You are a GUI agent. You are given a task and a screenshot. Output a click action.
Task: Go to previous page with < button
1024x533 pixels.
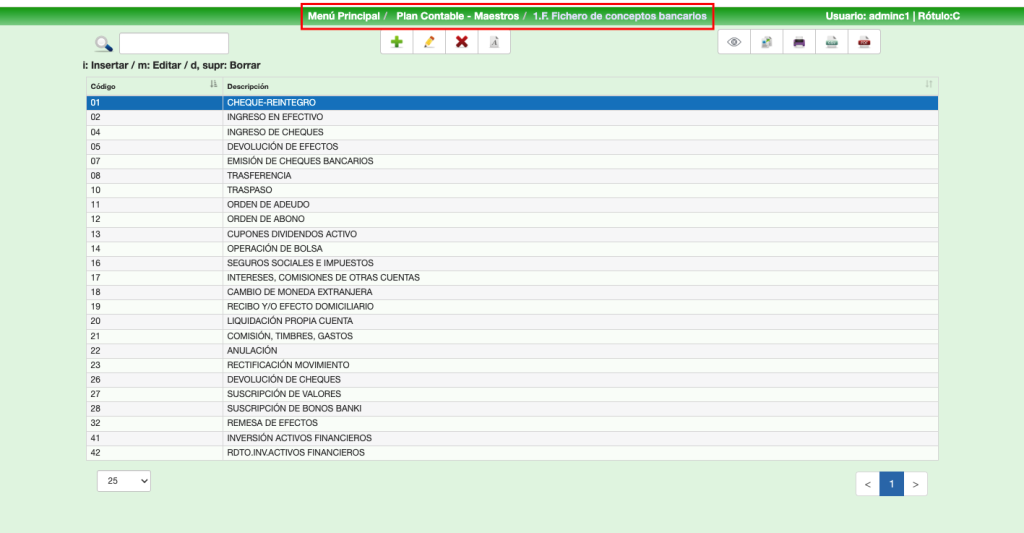tap(868, 484)
